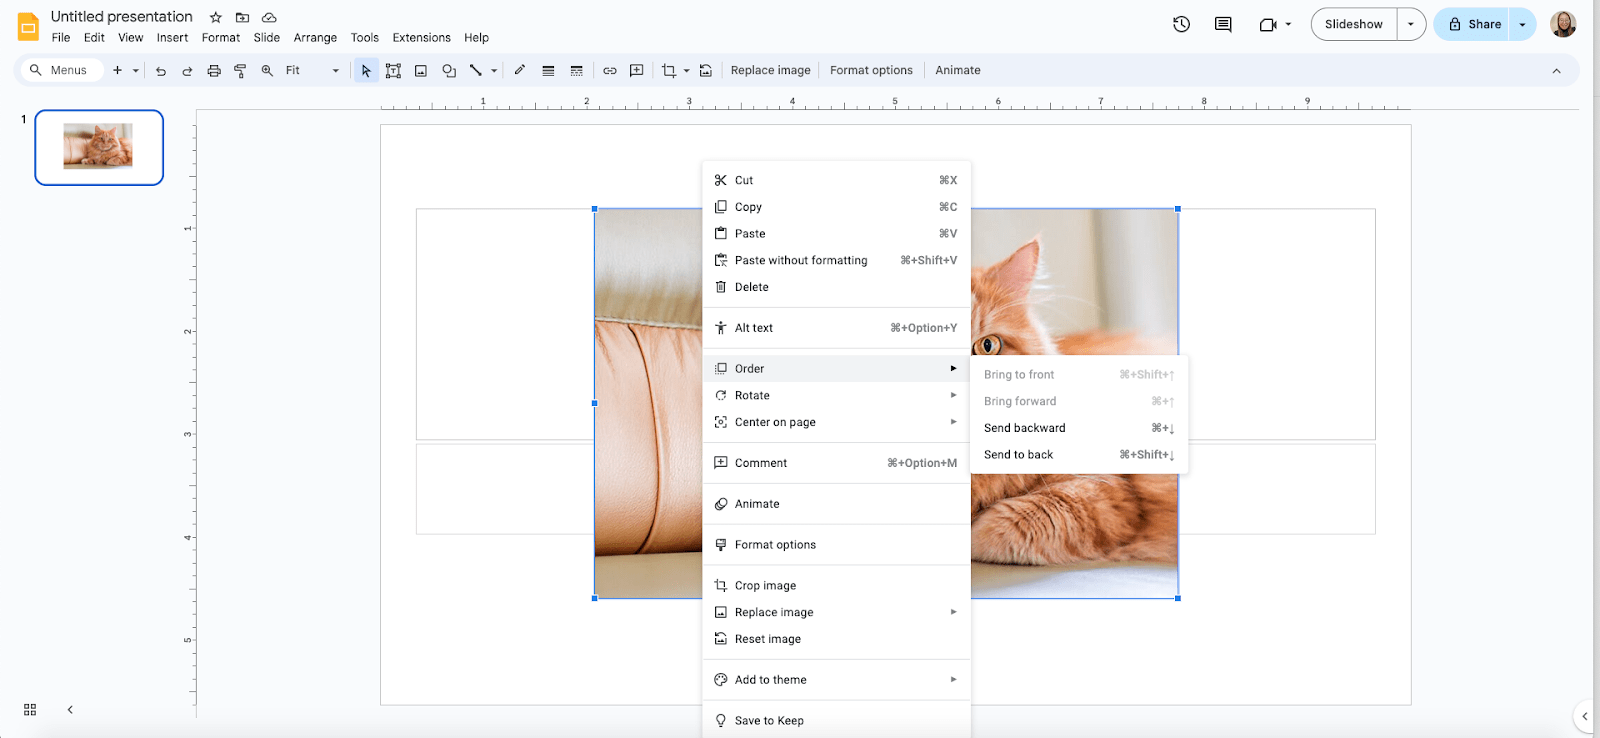Click Replace image toolbar button
Screen dimensions: 1600x738
[x=770, y=71]
